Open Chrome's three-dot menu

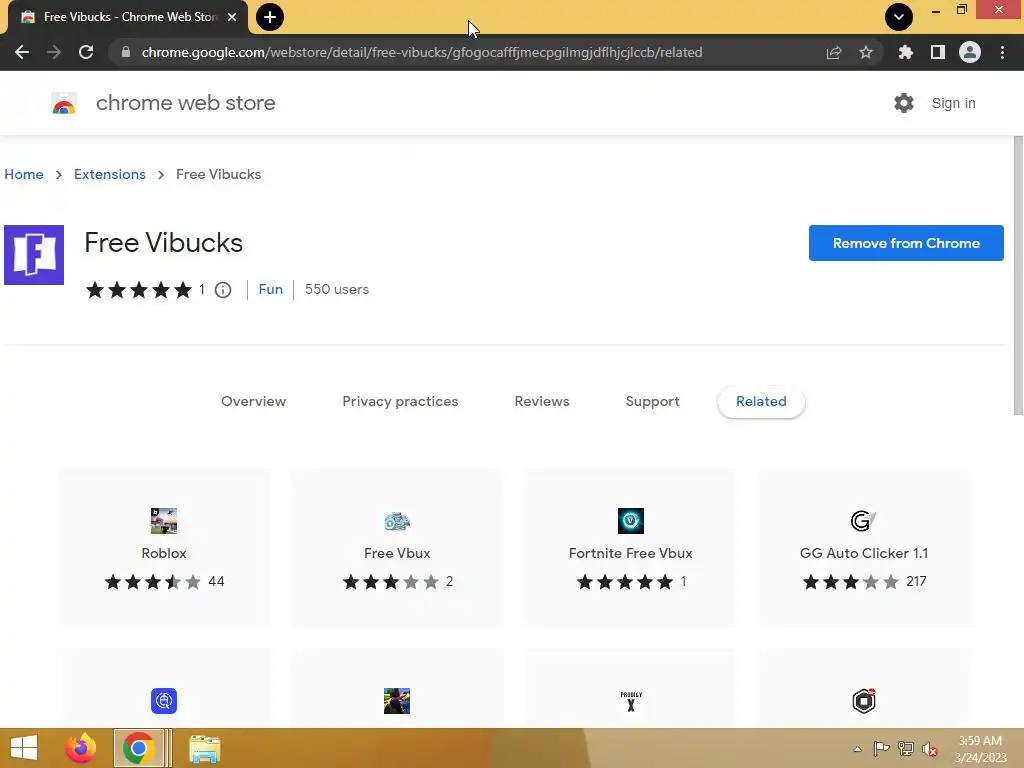pos(1002,52)
